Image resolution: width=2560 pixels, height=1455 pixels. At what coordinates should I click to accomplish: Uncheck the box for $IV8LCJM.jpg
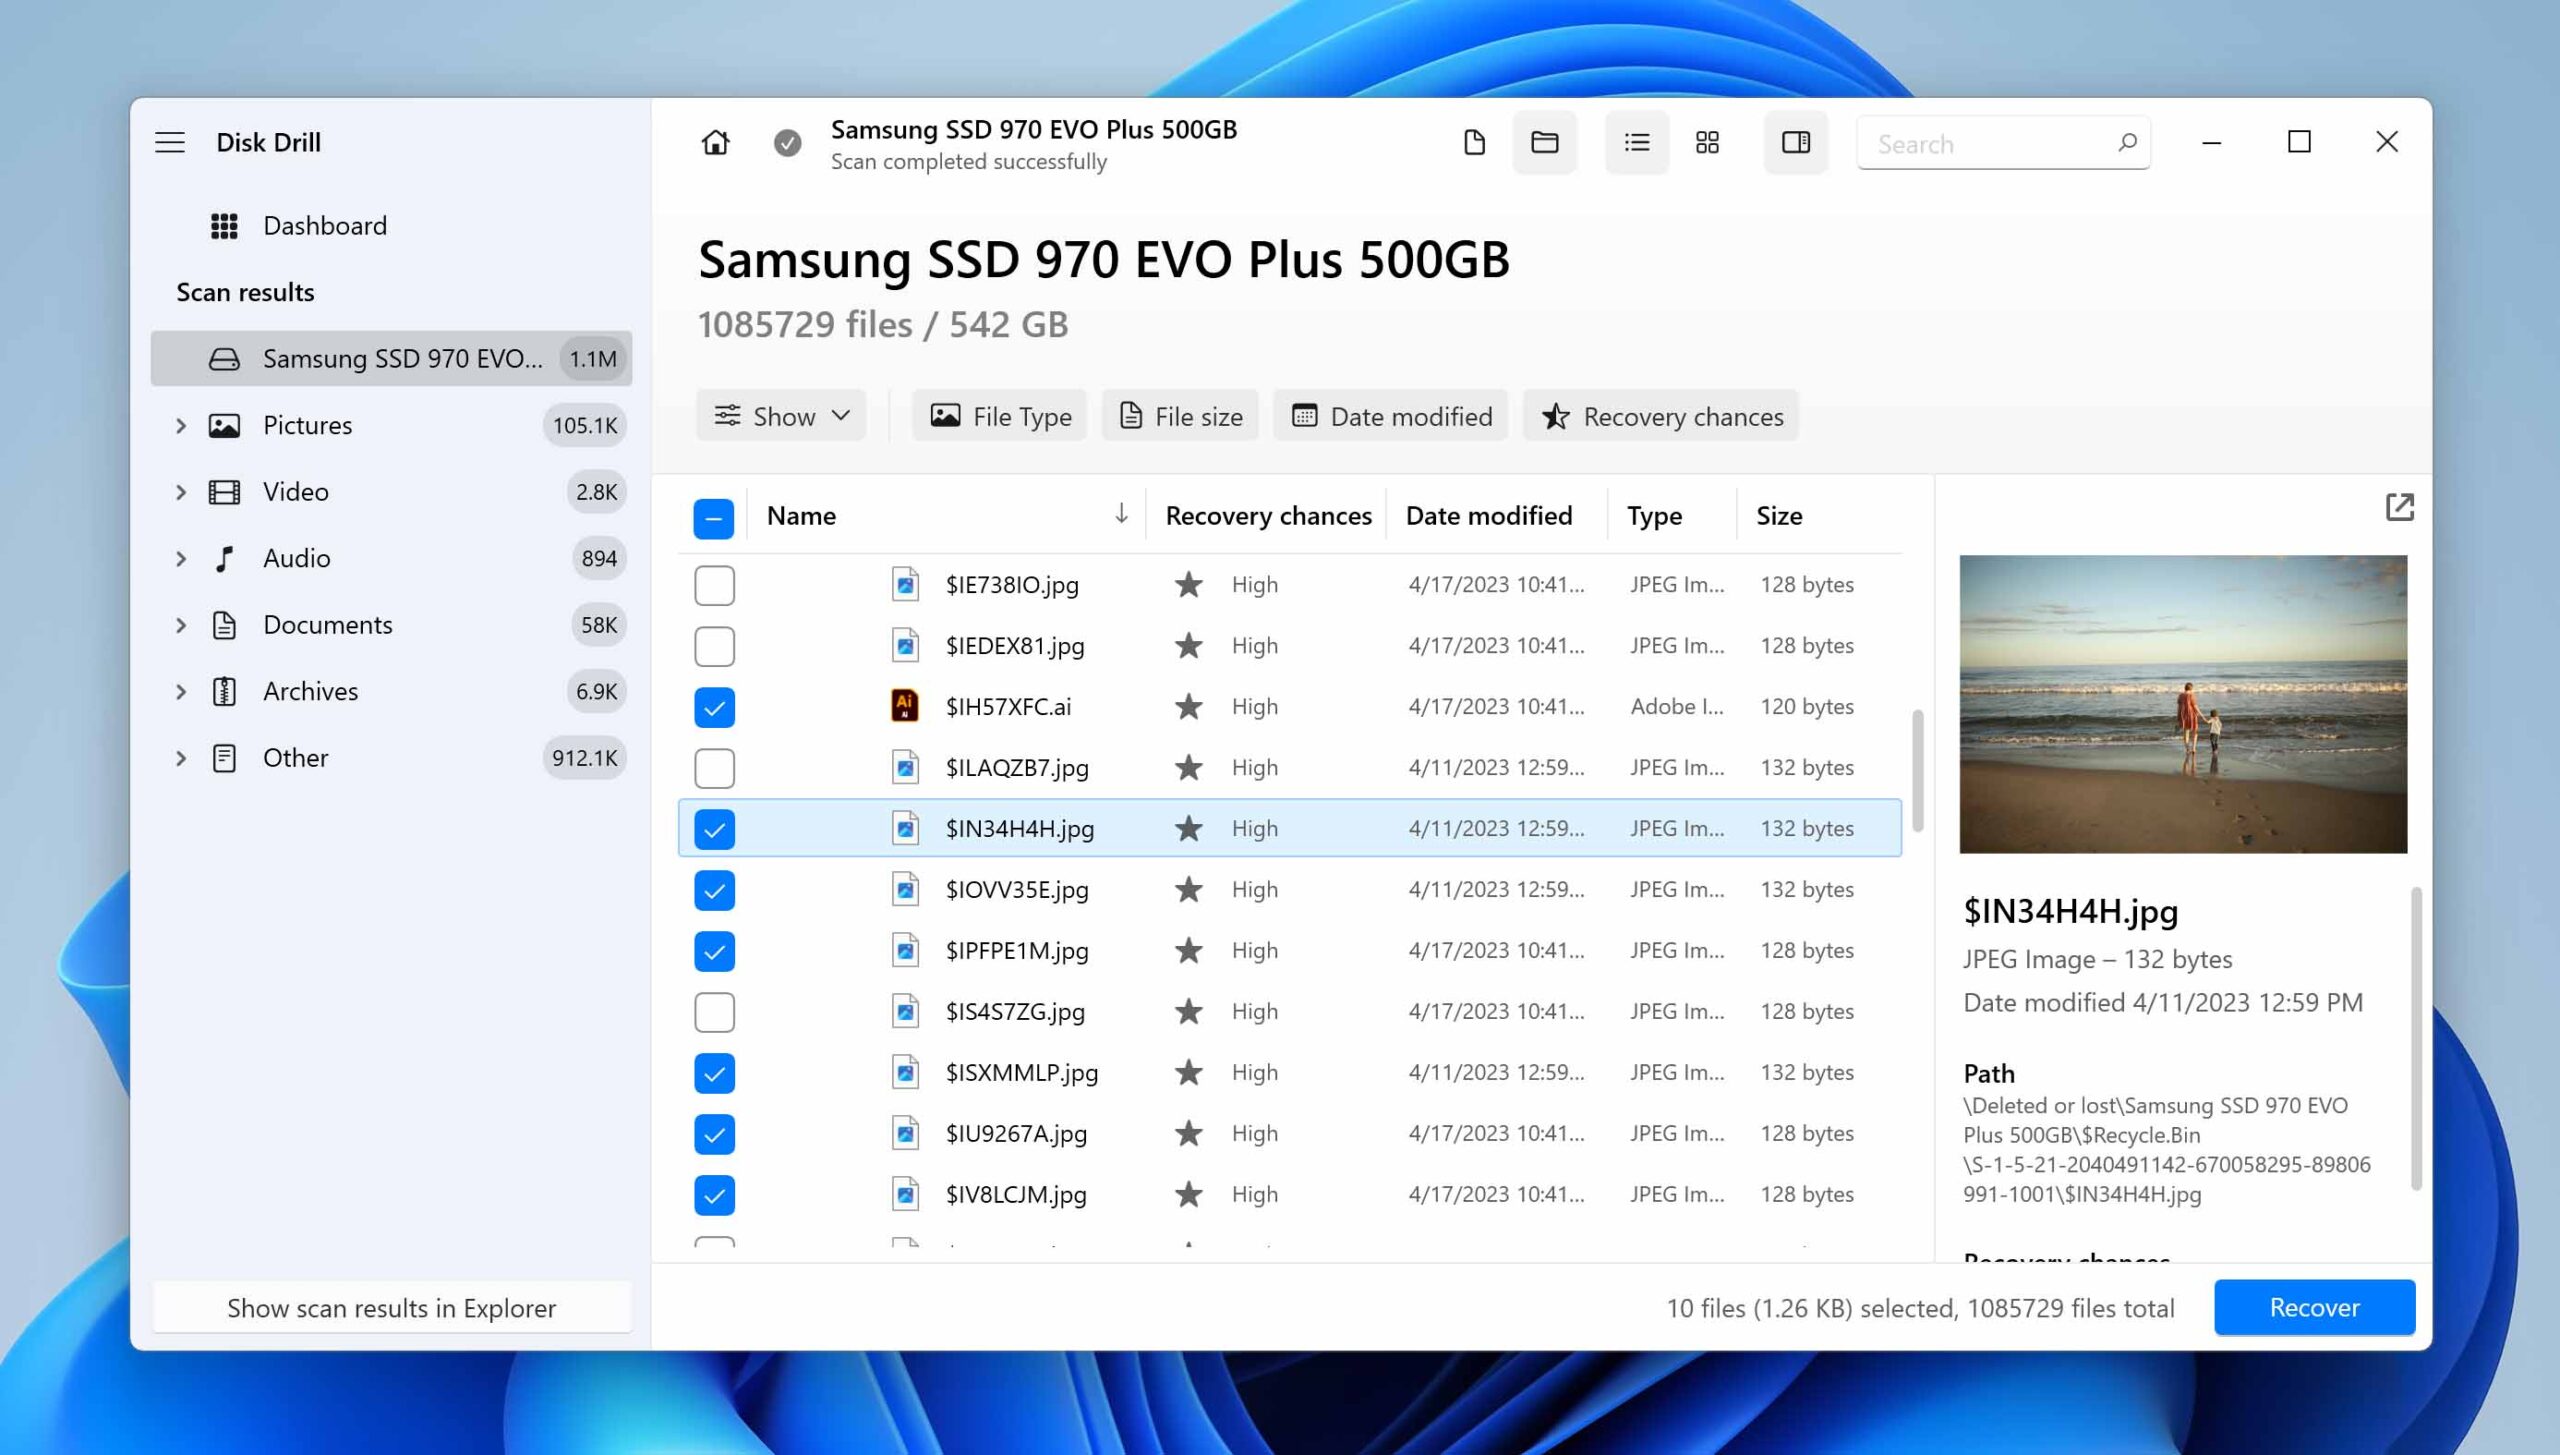coord(714,1195)
